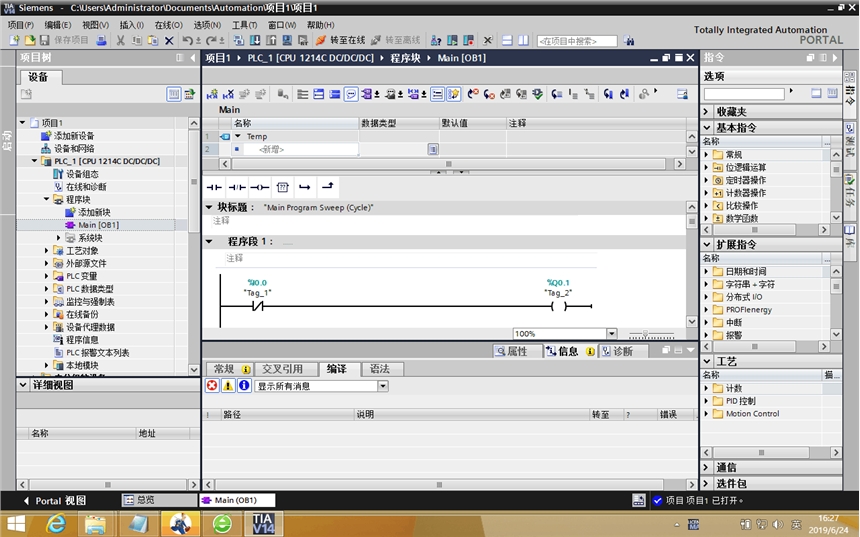Insert an output coil instruction
This screenshot has width=860, height=537.
point(259,187)
